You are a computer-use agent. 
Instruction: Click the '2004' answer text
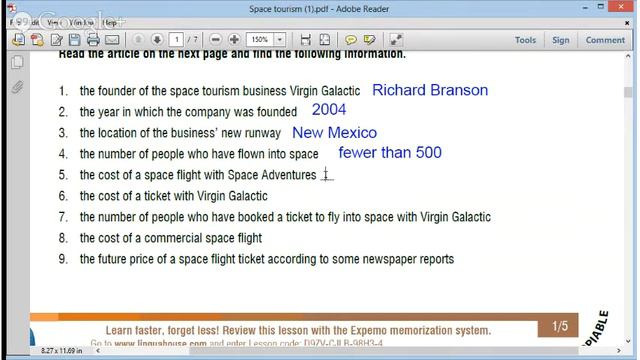tap(329, 109)
